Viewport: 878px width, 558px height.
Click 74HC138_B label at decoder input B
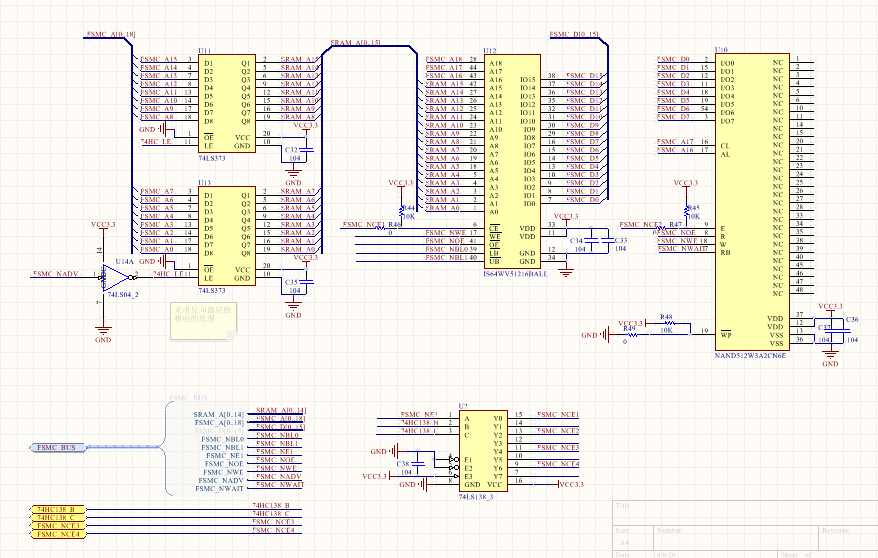coord(420,423)
